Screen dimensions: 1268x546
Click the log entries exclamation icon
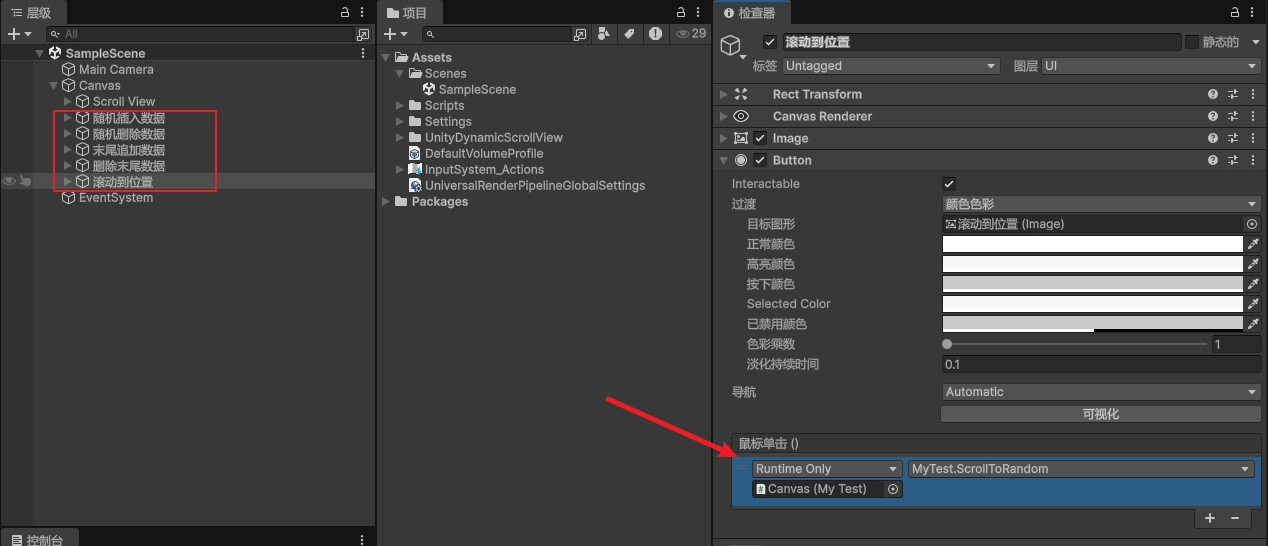click(655, 34)
